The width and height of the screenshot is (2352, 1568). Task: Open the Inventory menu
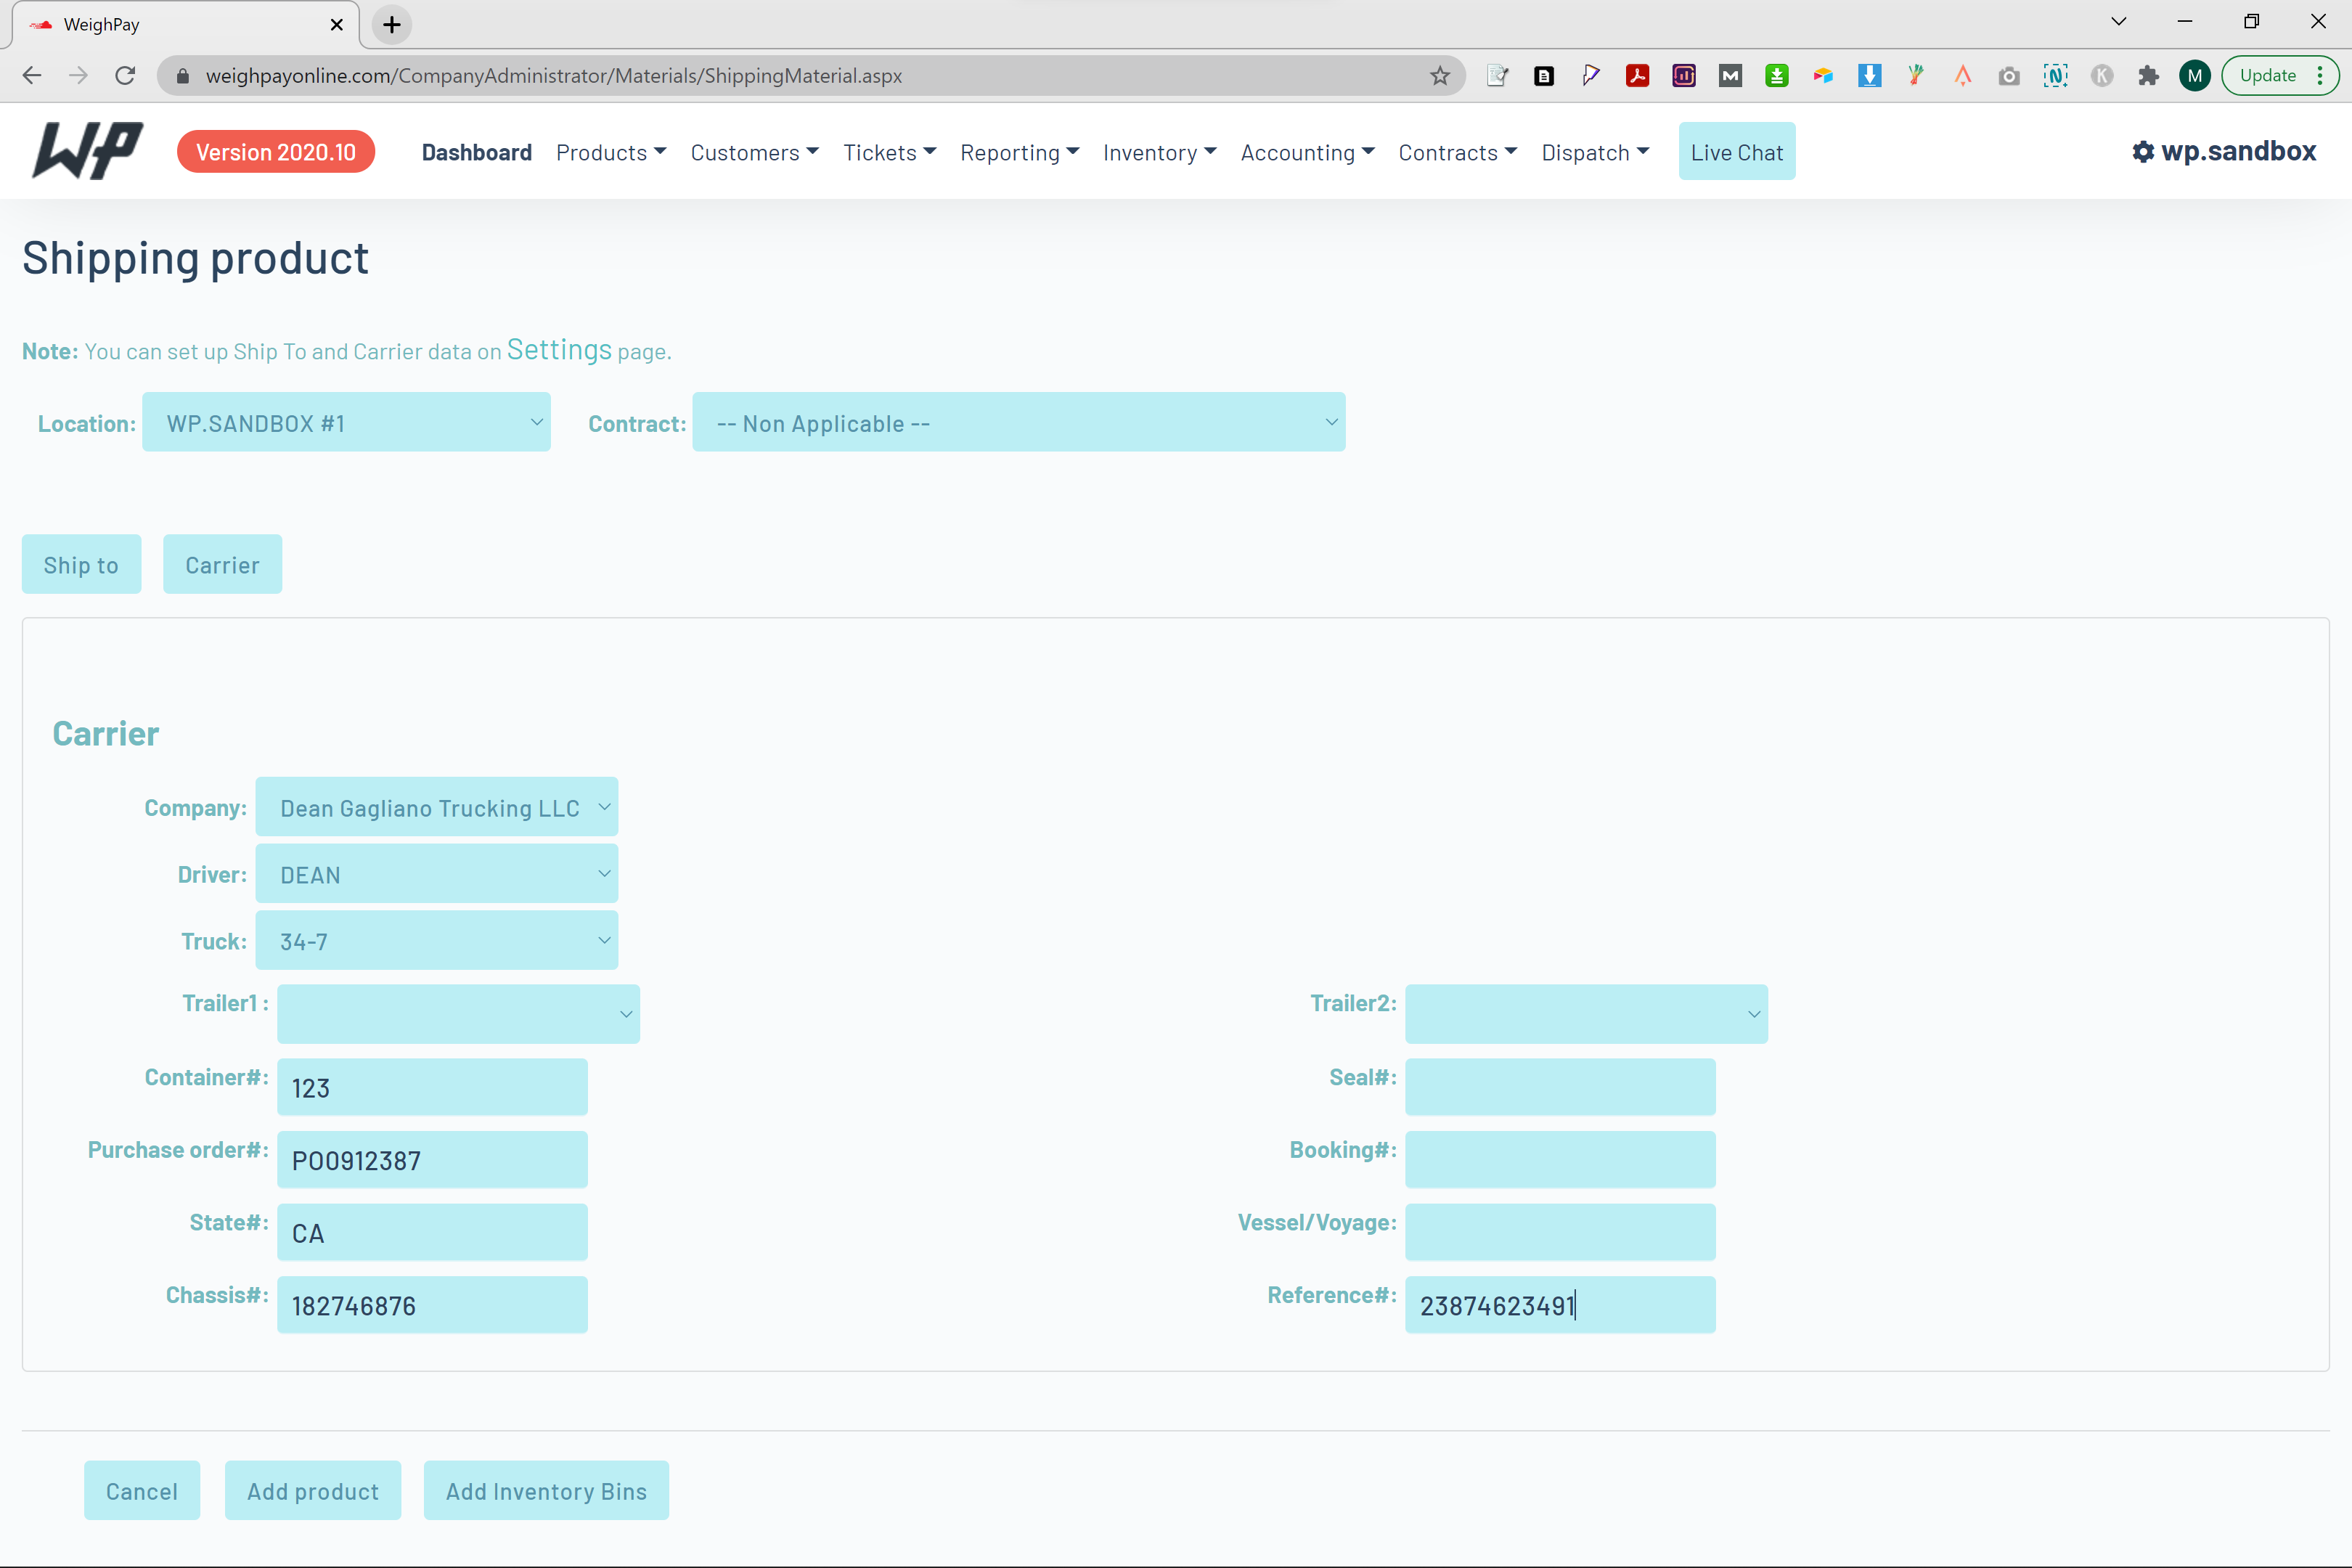tap(1159, 152)
